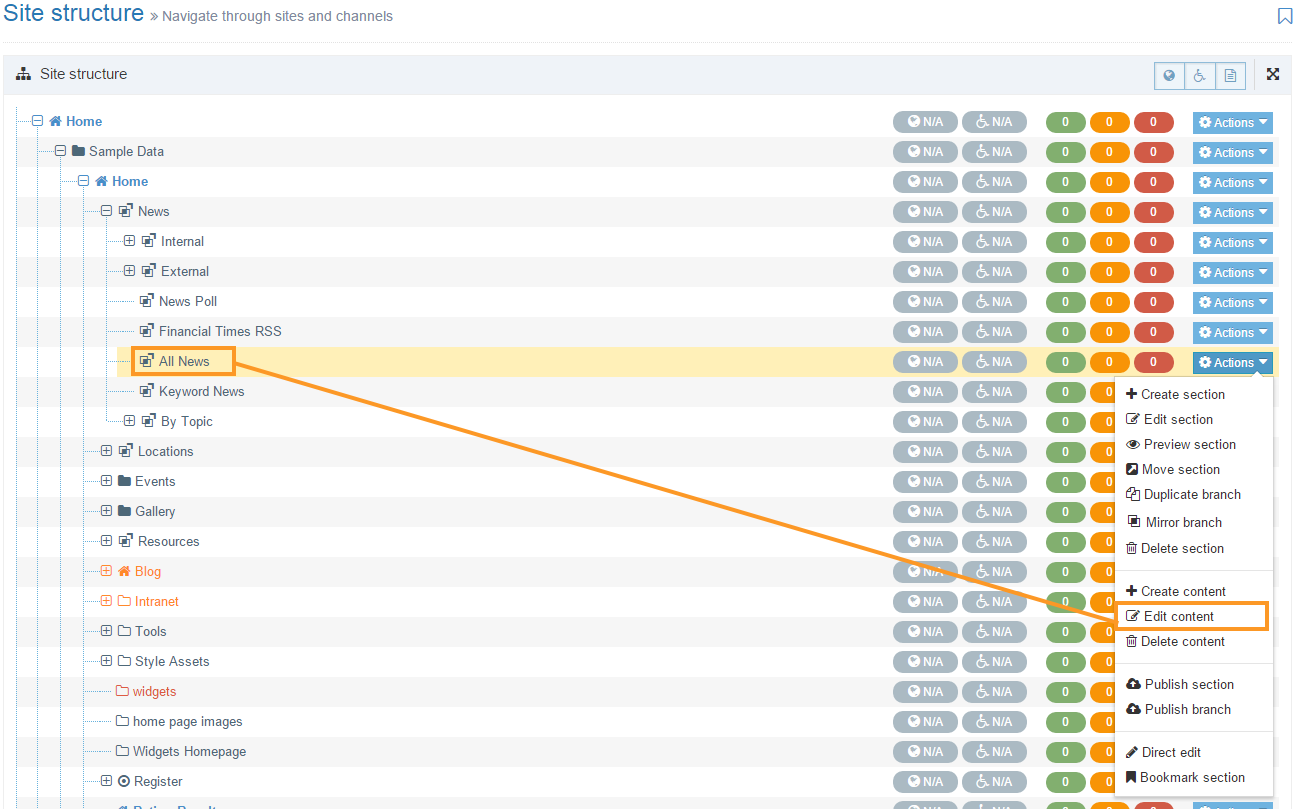This screenshot has width=1299, height=809.
Task: Select Duplicate branch in the dropdown menu
Action: (1192, 494)
